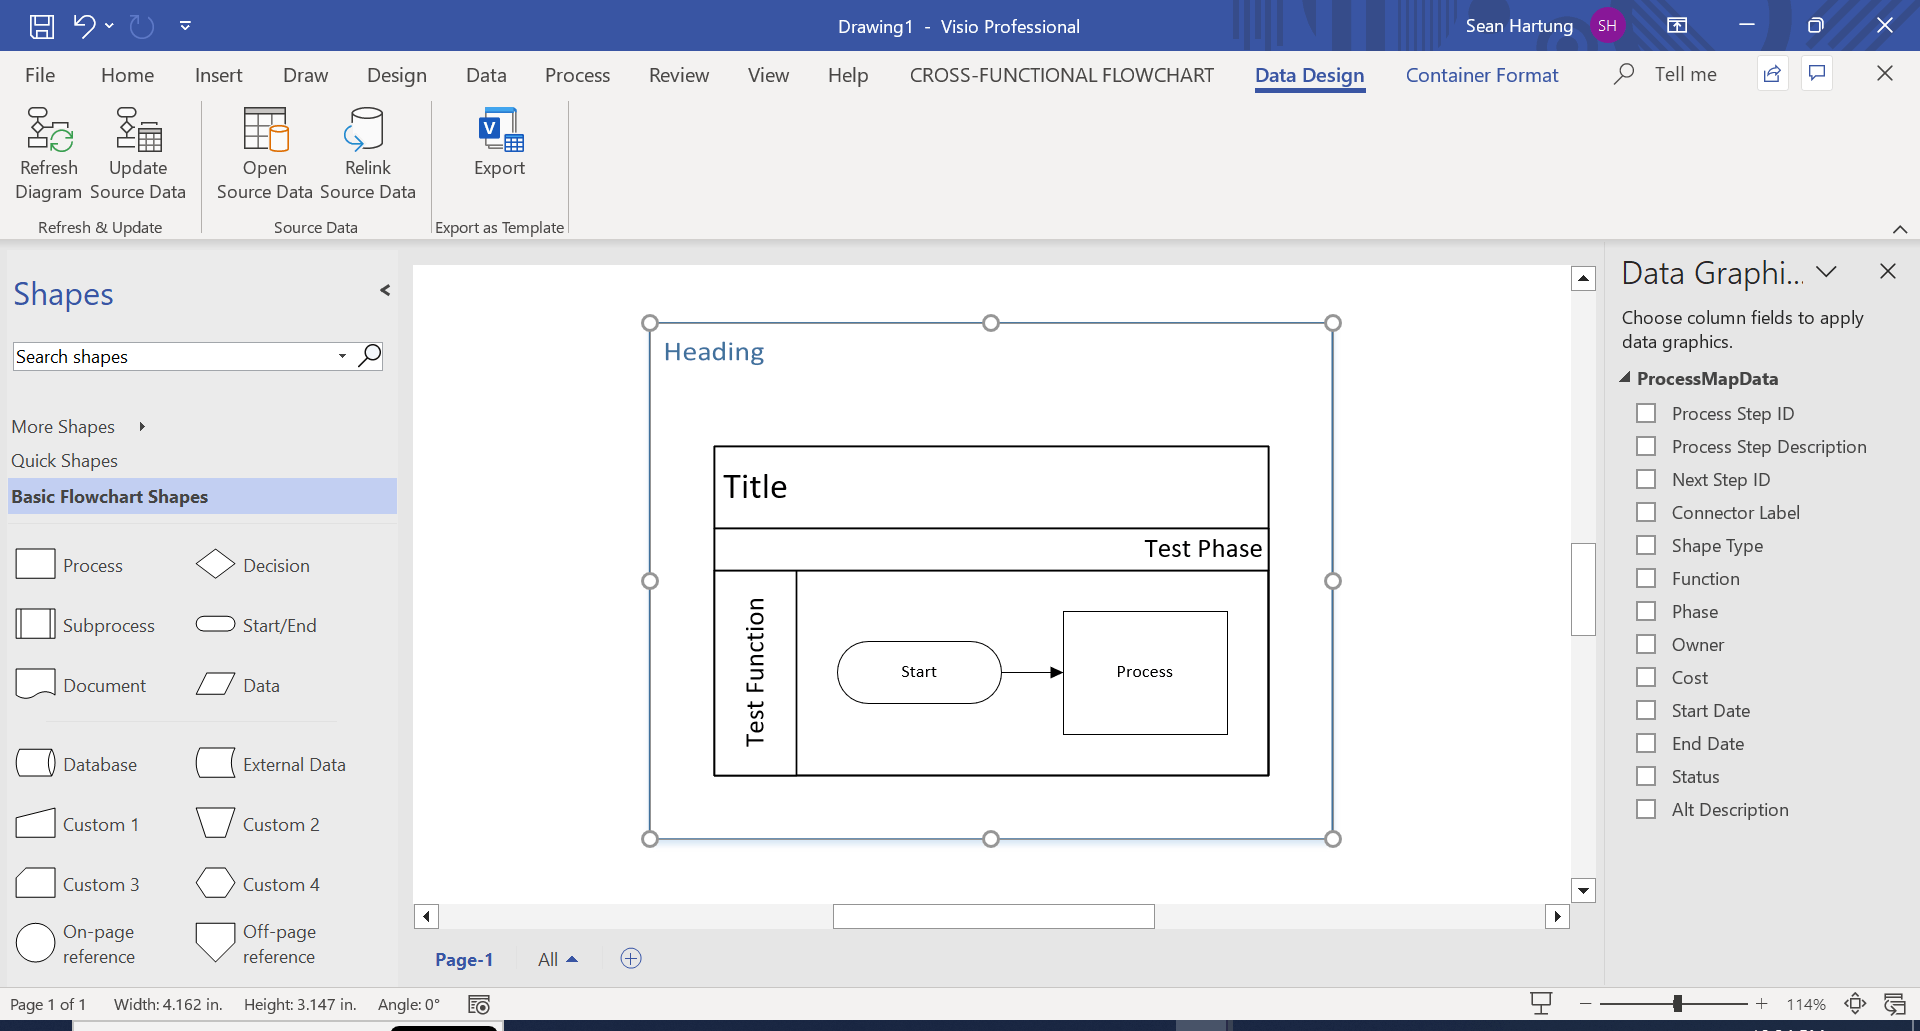The height and width of the screenshot is (1031, 1920).
Task: Select the Basic Flowchart Shapes stencil
Action: (202, 496)
